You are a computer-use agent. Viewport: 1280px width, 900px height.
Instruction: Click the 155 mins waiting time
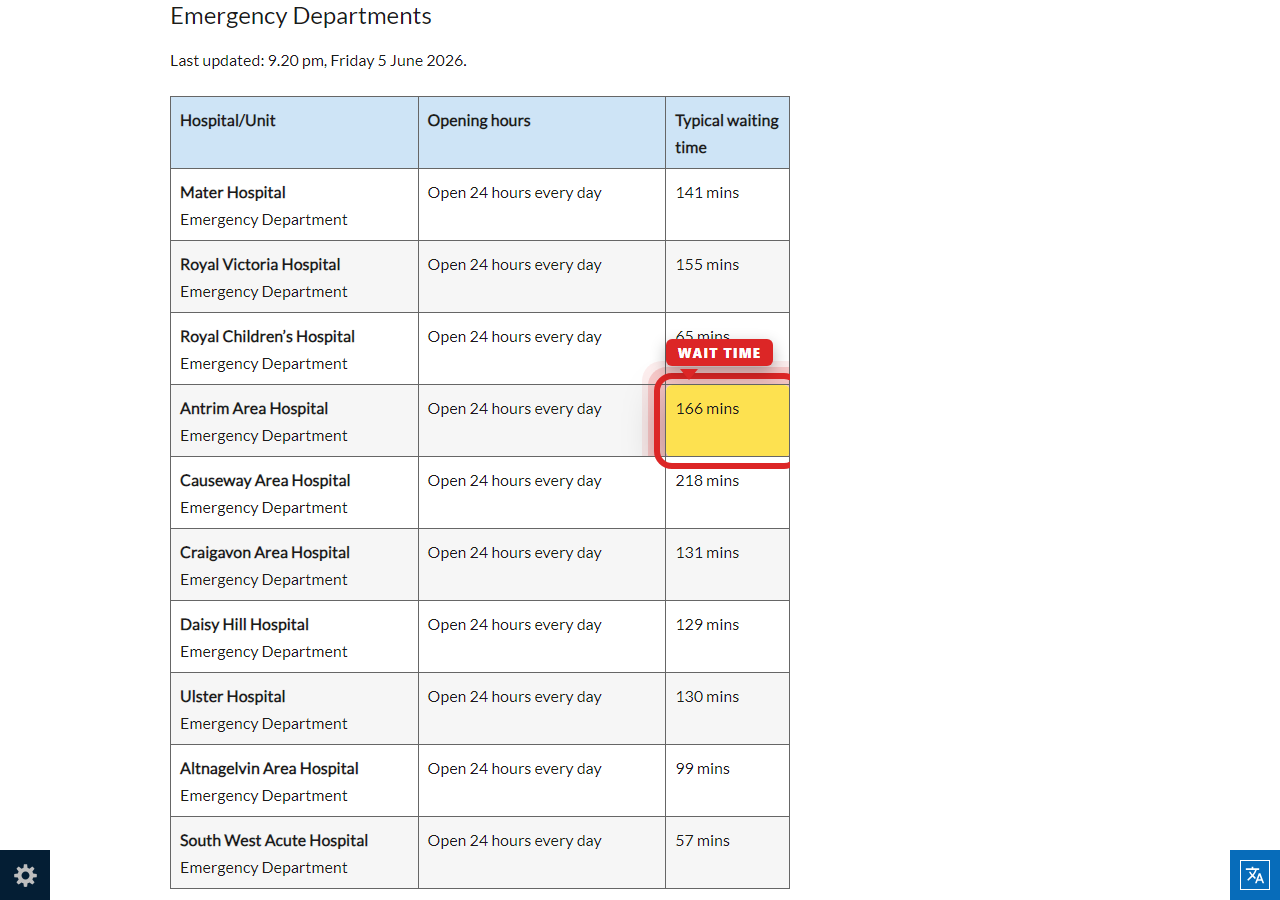point(707,264)
